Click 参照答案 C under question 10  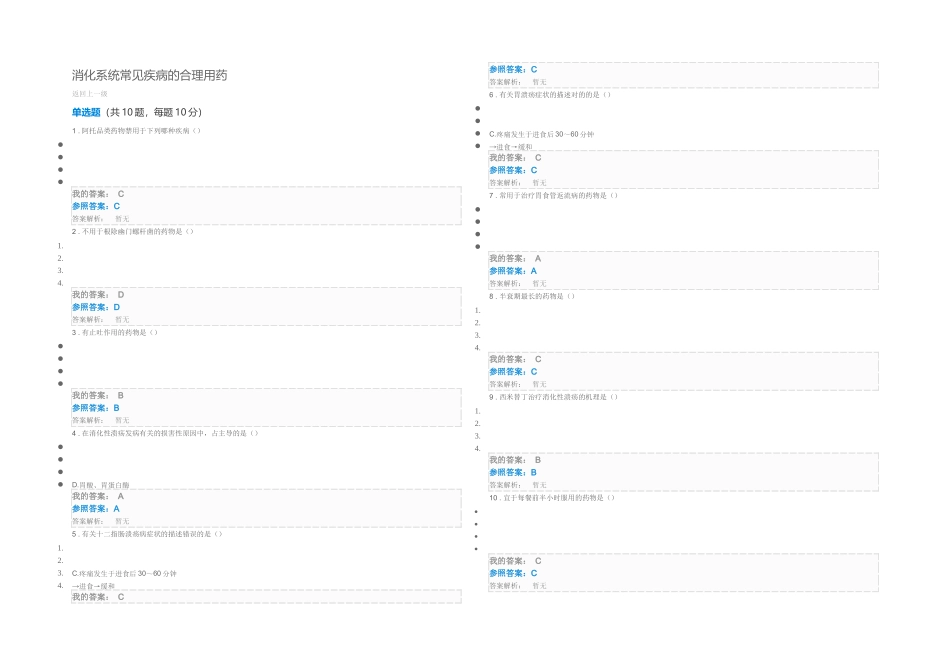pos(514,573)
